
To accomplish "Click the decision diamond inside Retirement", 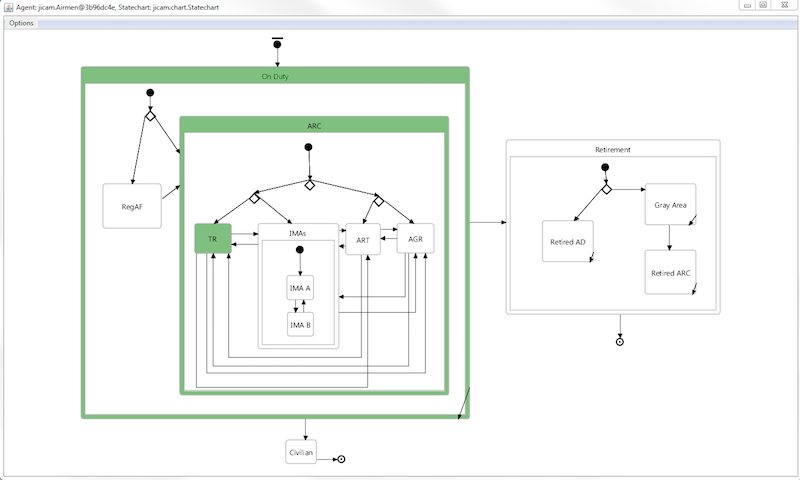I will tap(606, 189).
